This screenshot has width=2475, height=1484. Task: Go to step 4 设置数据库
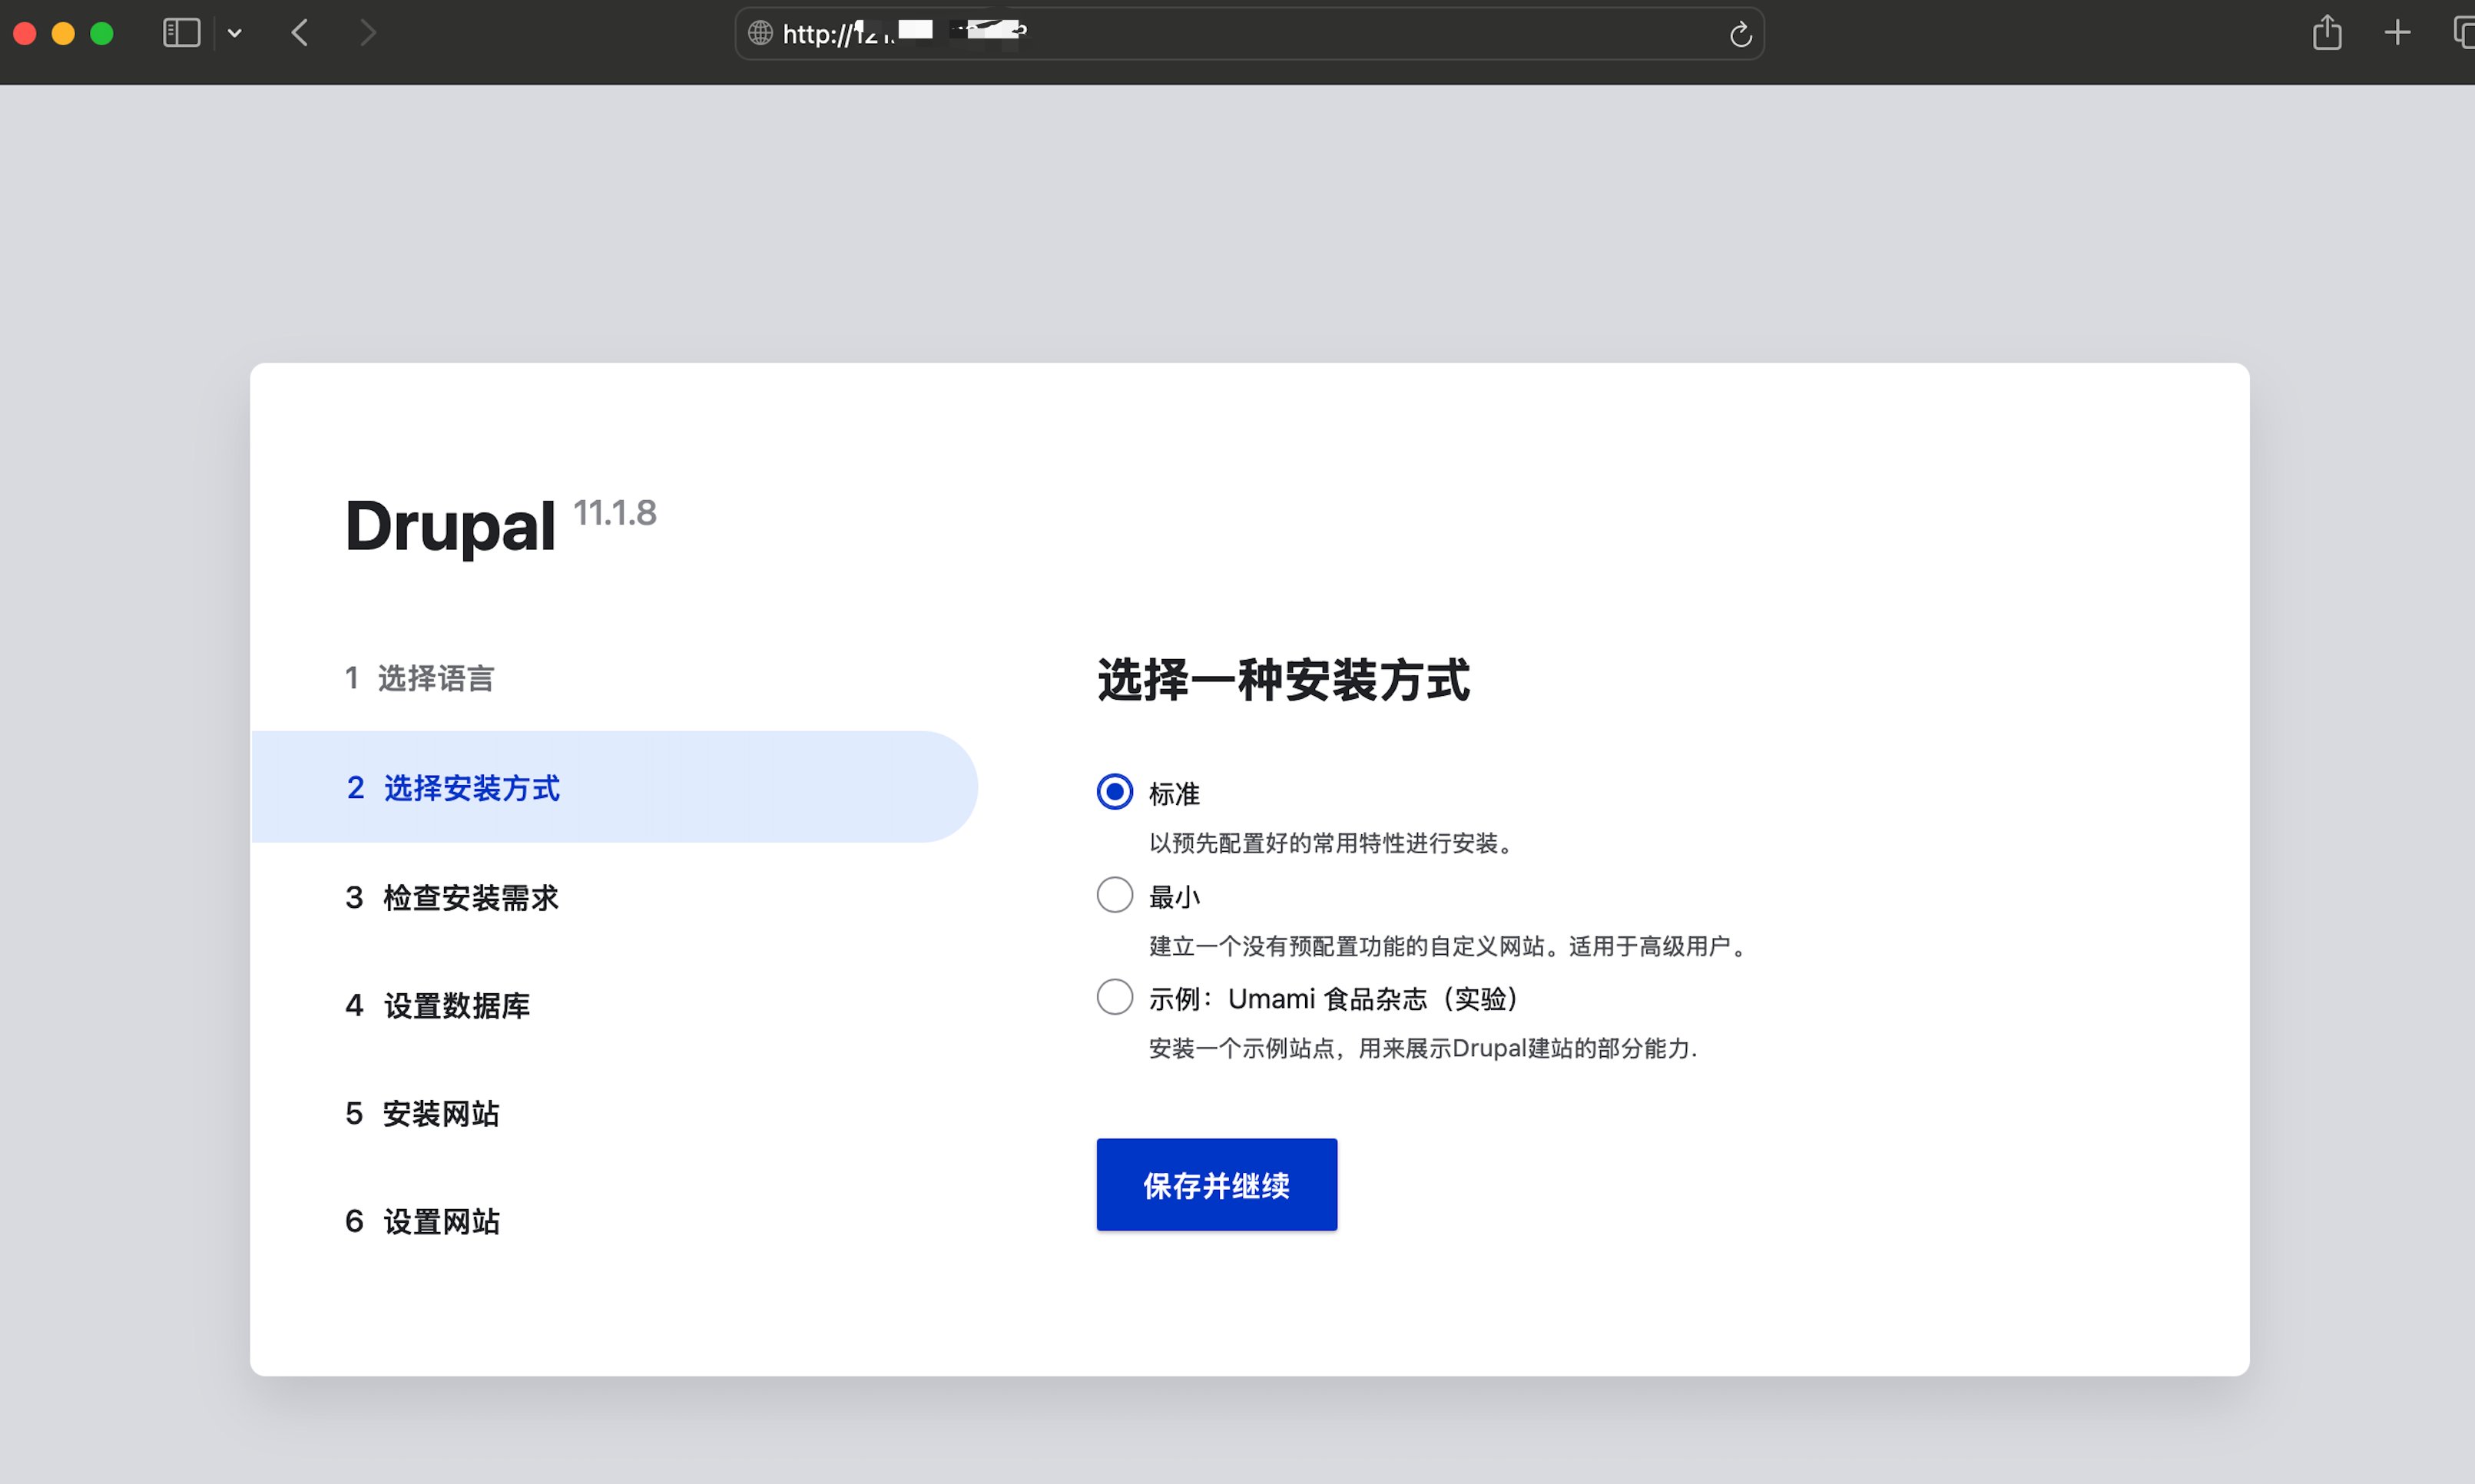[438, 1006]
